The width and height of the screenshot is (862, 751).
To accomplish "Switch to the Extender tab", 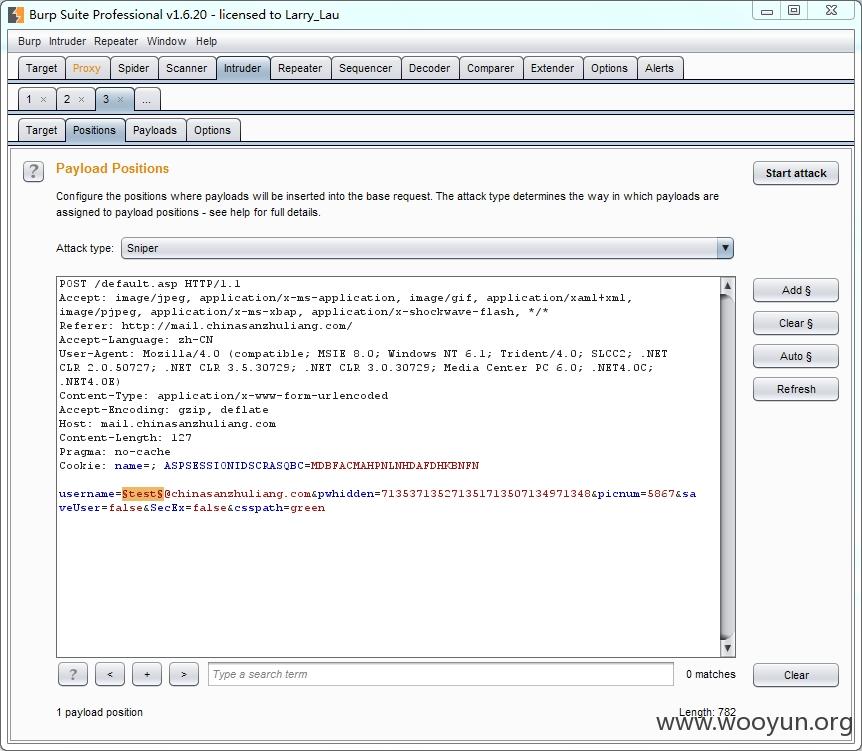I will pos(552,68).
